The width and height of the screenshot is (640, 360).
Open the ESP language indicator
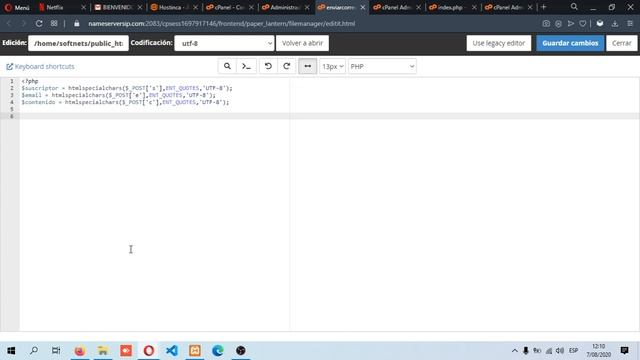tap(573, 351)
